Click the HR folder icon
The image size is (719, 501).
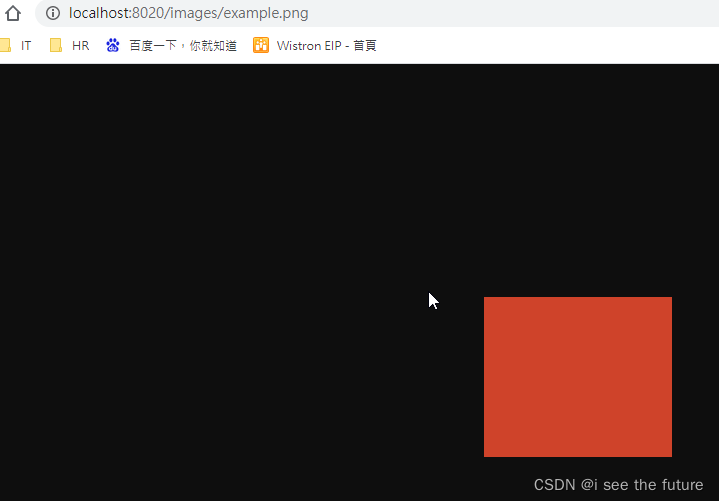pyautogui.click(x=56, y=45)
